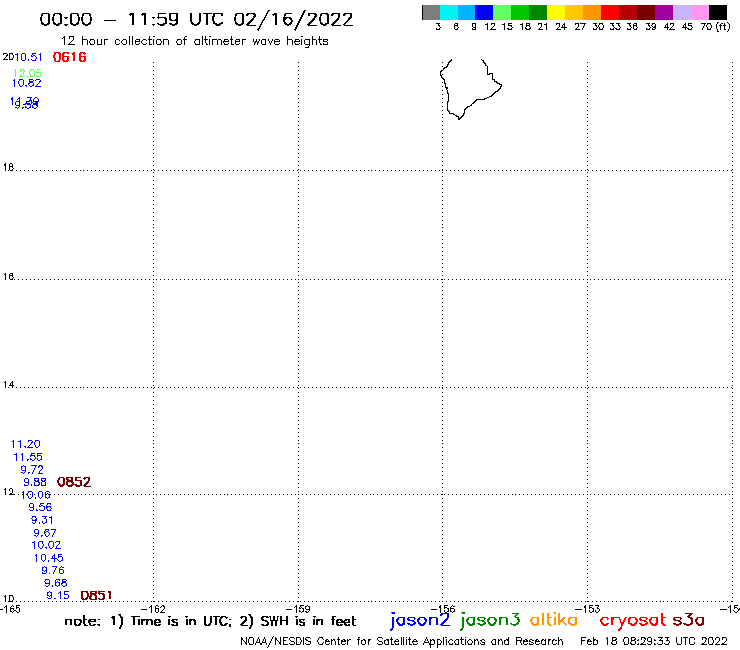The height and width of the screenshot is (650, 740).
Task: Select the timestamp 'Feb 18 08:29:33 UTC 2022'
Action: click(x=654, y=641)
